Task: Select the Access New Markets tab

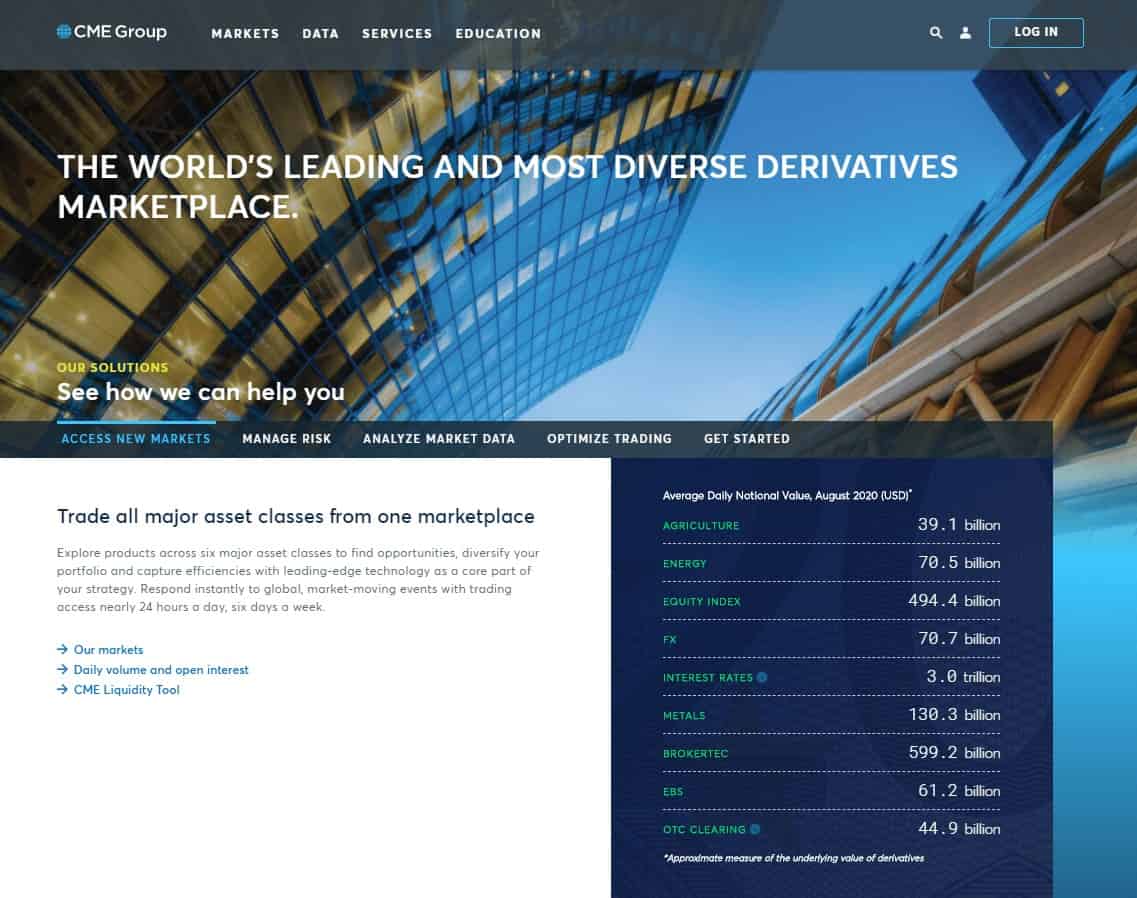Action: point(136,439)
